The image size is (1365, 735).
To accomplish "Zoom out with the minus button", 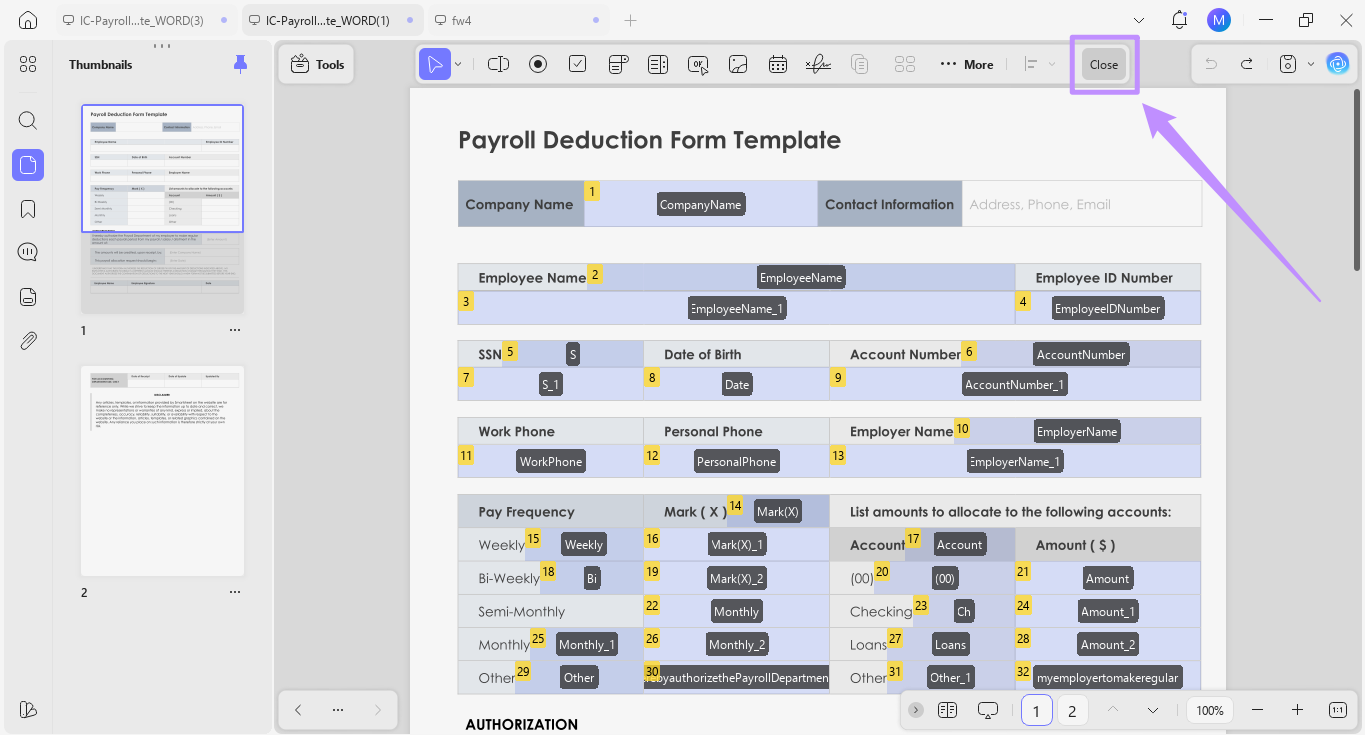I will coord(1258,710).
